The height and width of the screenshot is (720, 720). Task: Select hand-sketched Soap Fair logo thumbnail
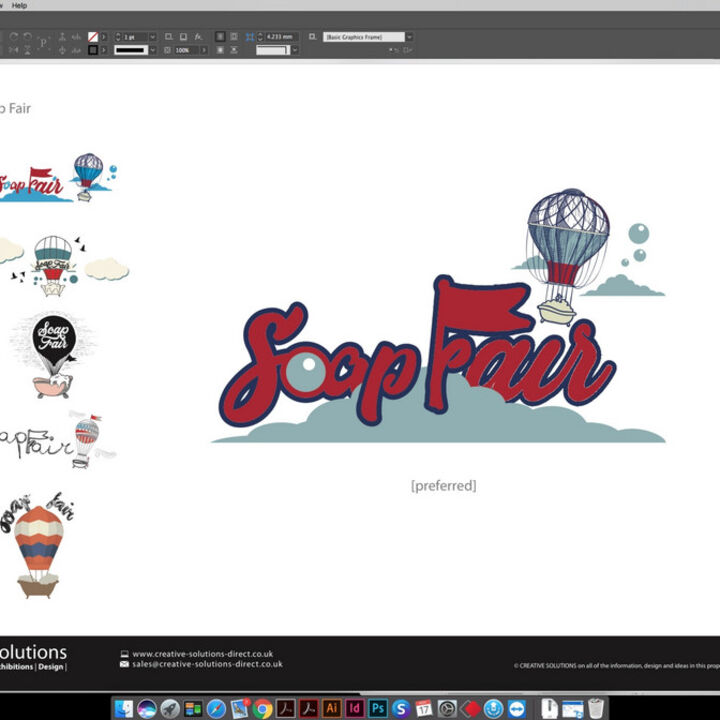(x=57, y=439)
